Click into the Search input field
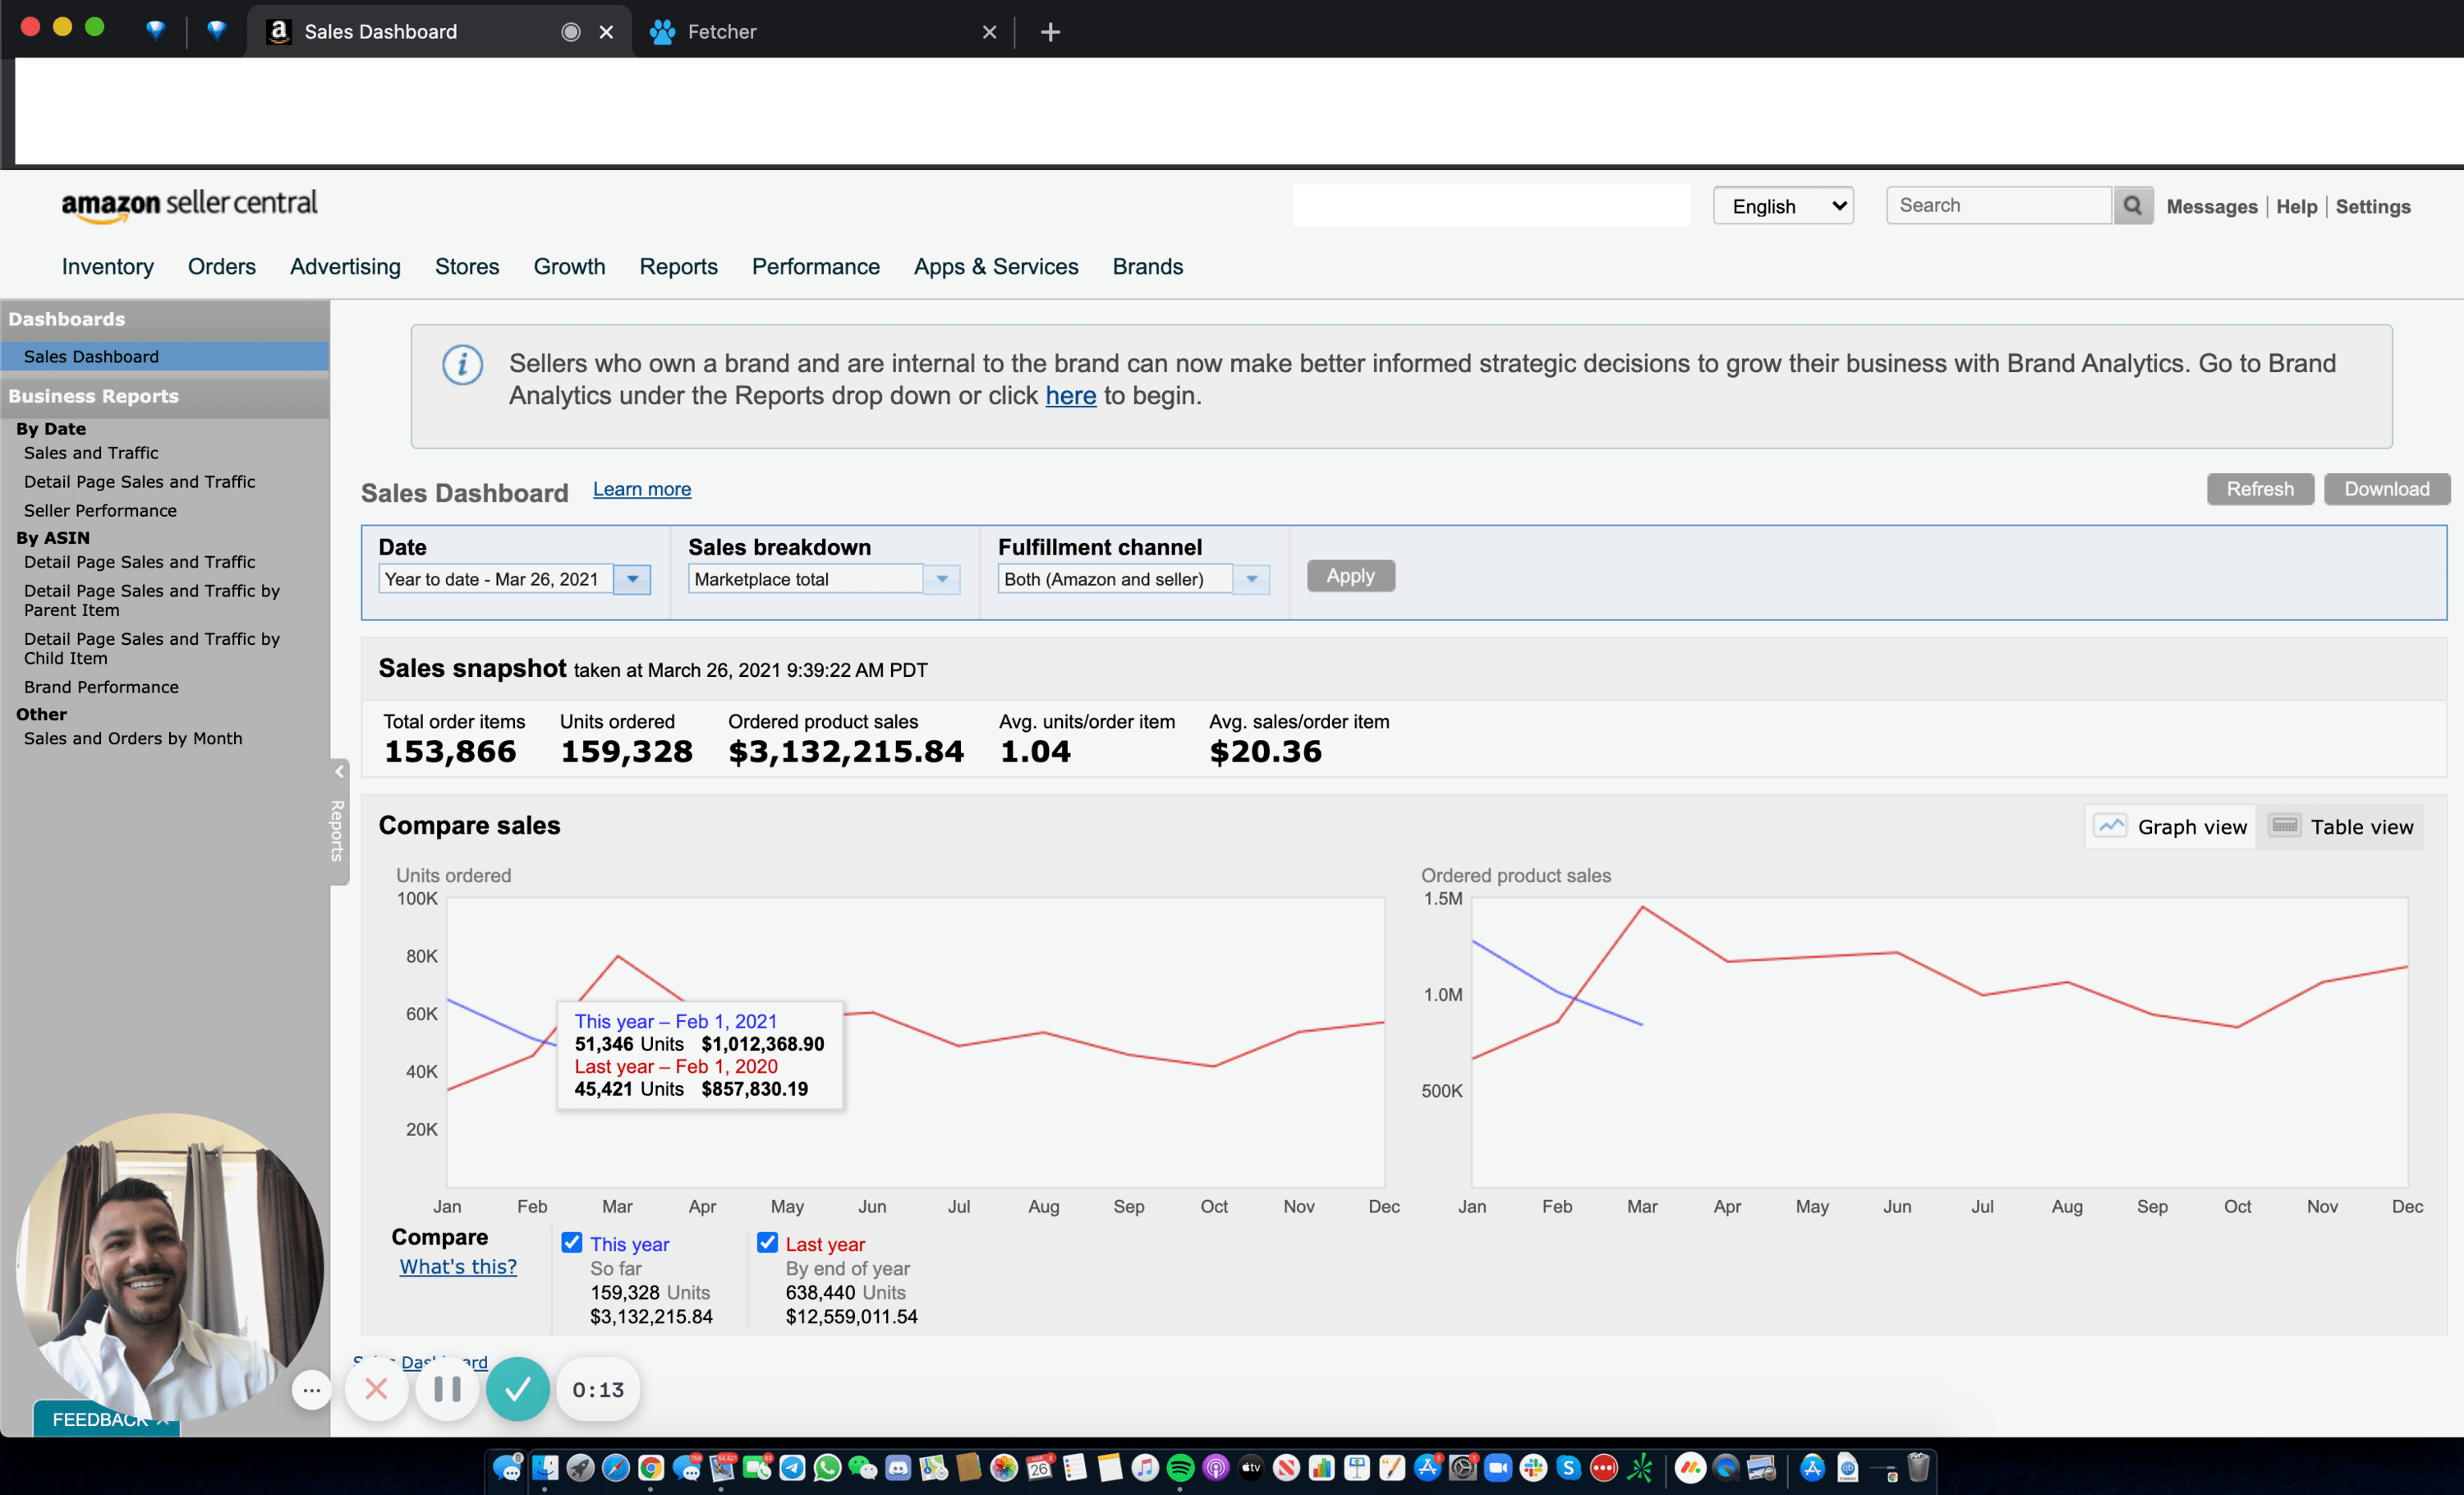Image resolution: width=2464 pixels, height=1495 pixels. [x=1997, y=206]
